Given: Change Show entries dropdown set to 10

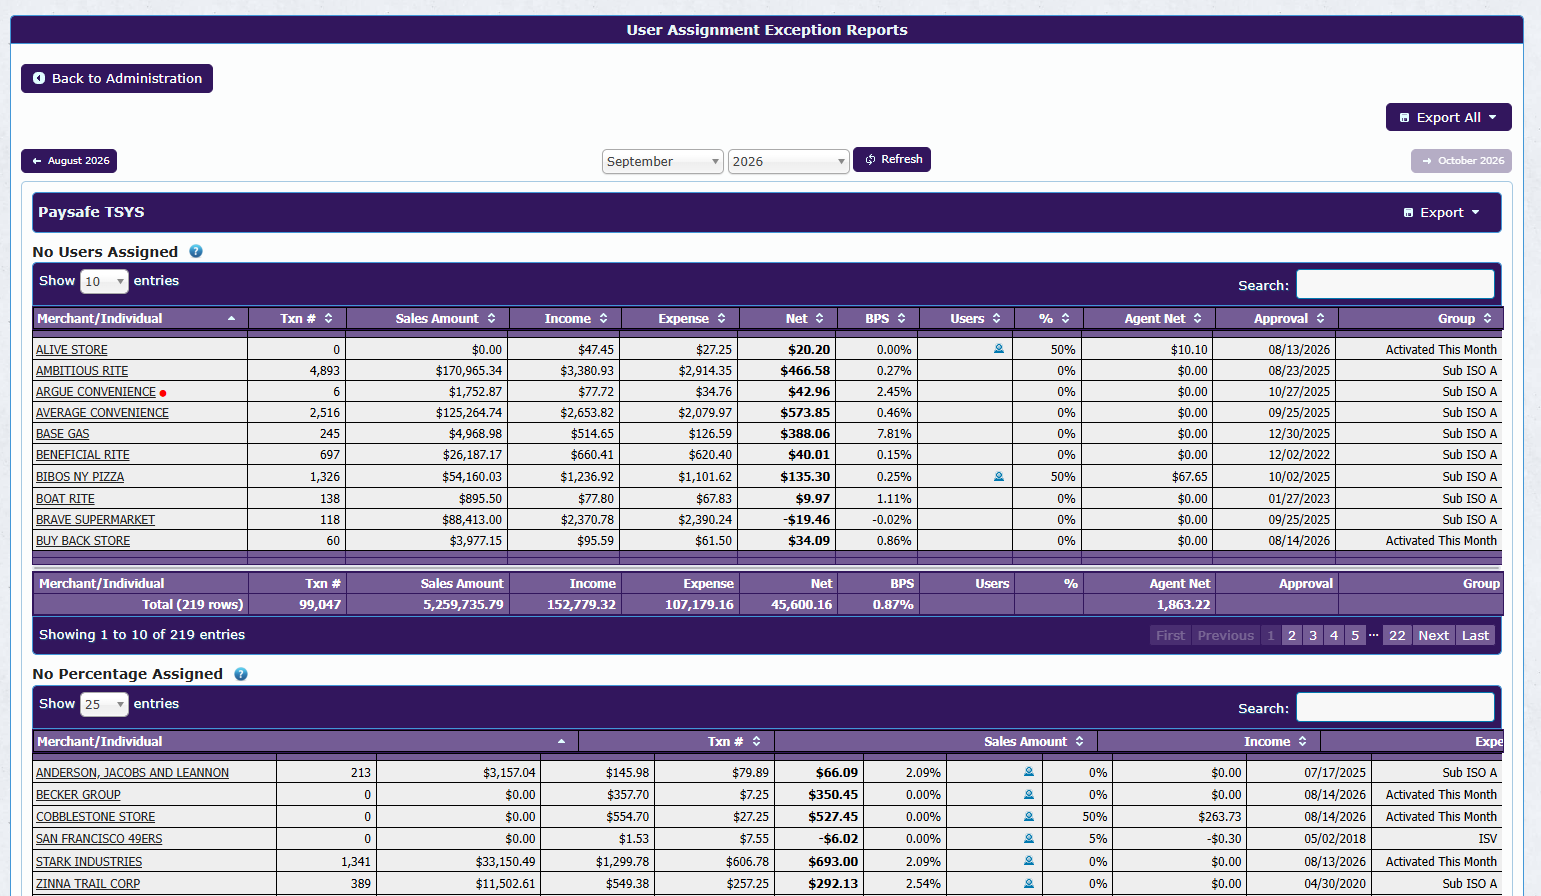Looking at the screenshot, I should 104,281.
